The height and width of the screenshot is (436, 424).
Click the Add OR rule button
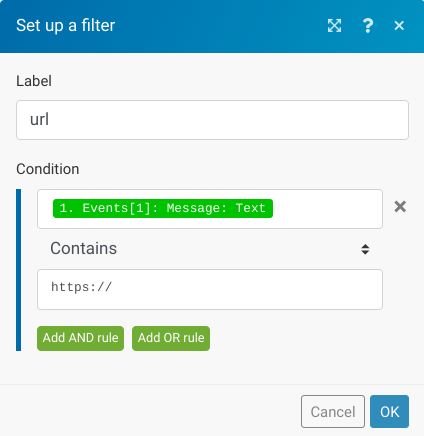tap(171, 338)
